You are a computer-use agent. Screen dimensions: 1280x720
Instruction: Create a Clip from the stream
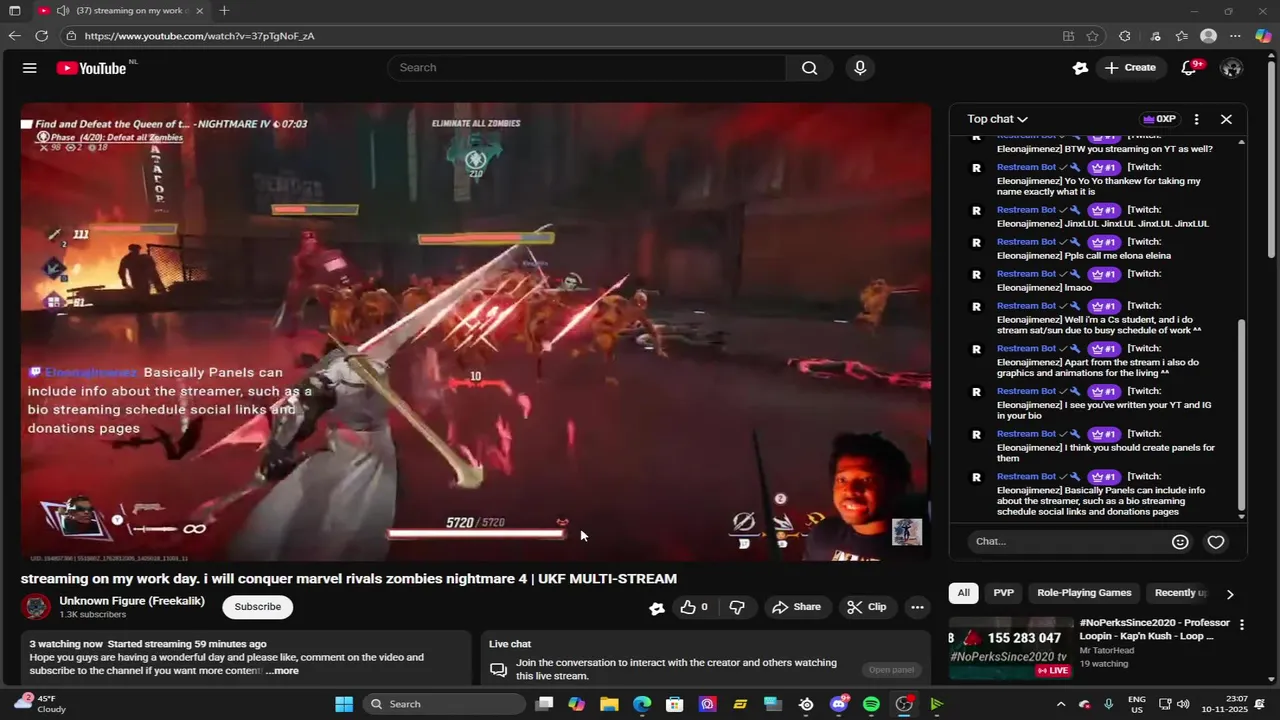pyautogui.click(x=866, y=607)
